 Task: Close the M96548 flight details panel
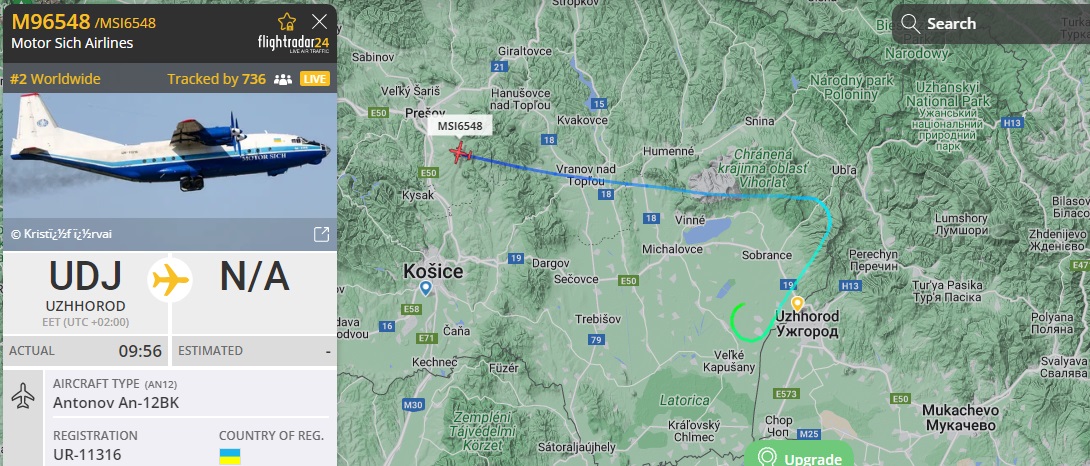pyautogui.click(x=319, y=22)
